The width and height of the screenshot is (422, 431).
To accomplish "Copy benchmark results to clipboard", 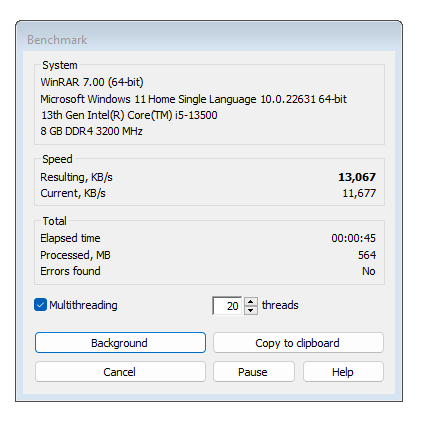I will pos(298,343).
